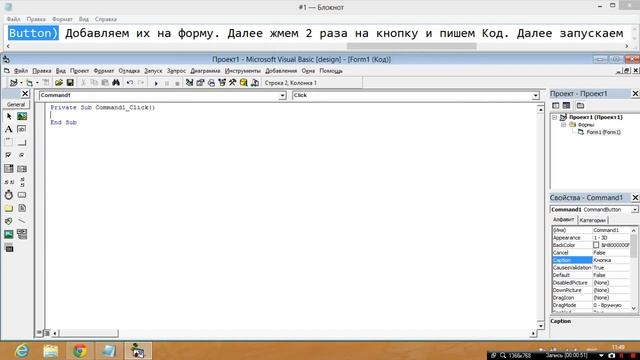Viewport: 640px width, 360px height.
Task: Select the Data control tool
Action: pyautogui.click(x=22, y=234)
